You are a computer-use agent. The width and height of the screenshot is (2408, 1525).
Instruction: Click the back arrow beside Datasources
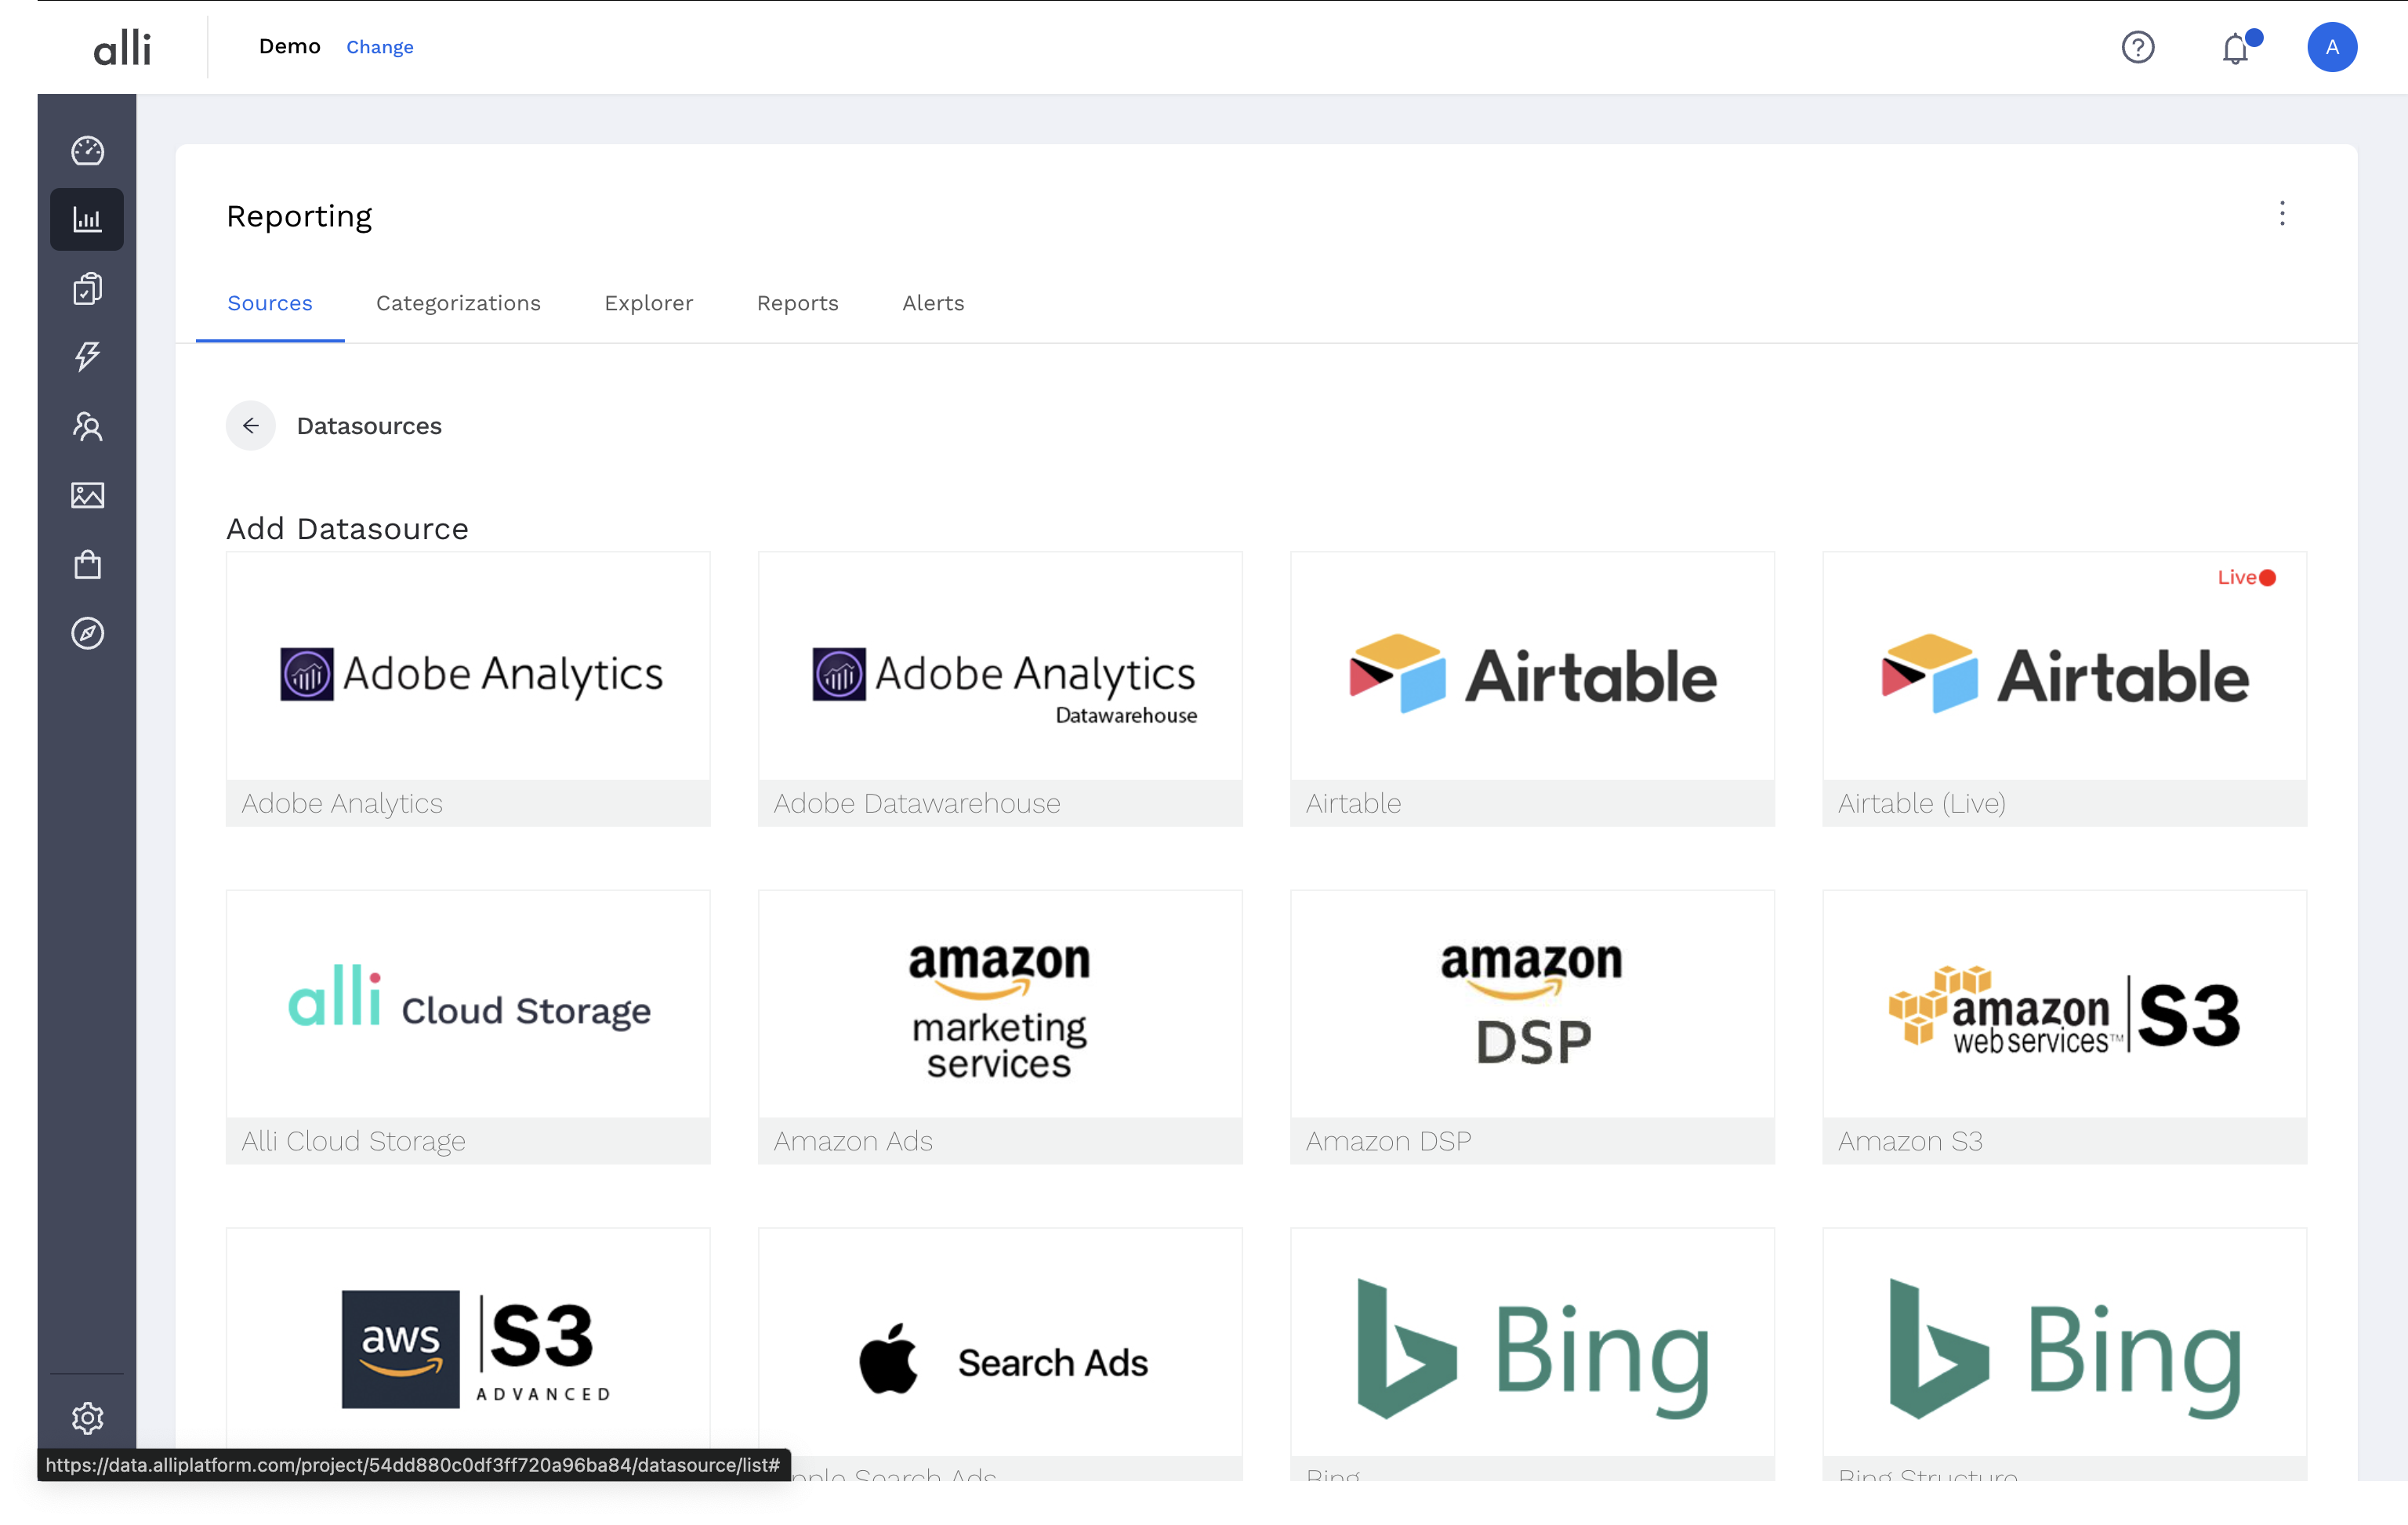(x=251, y=426)
